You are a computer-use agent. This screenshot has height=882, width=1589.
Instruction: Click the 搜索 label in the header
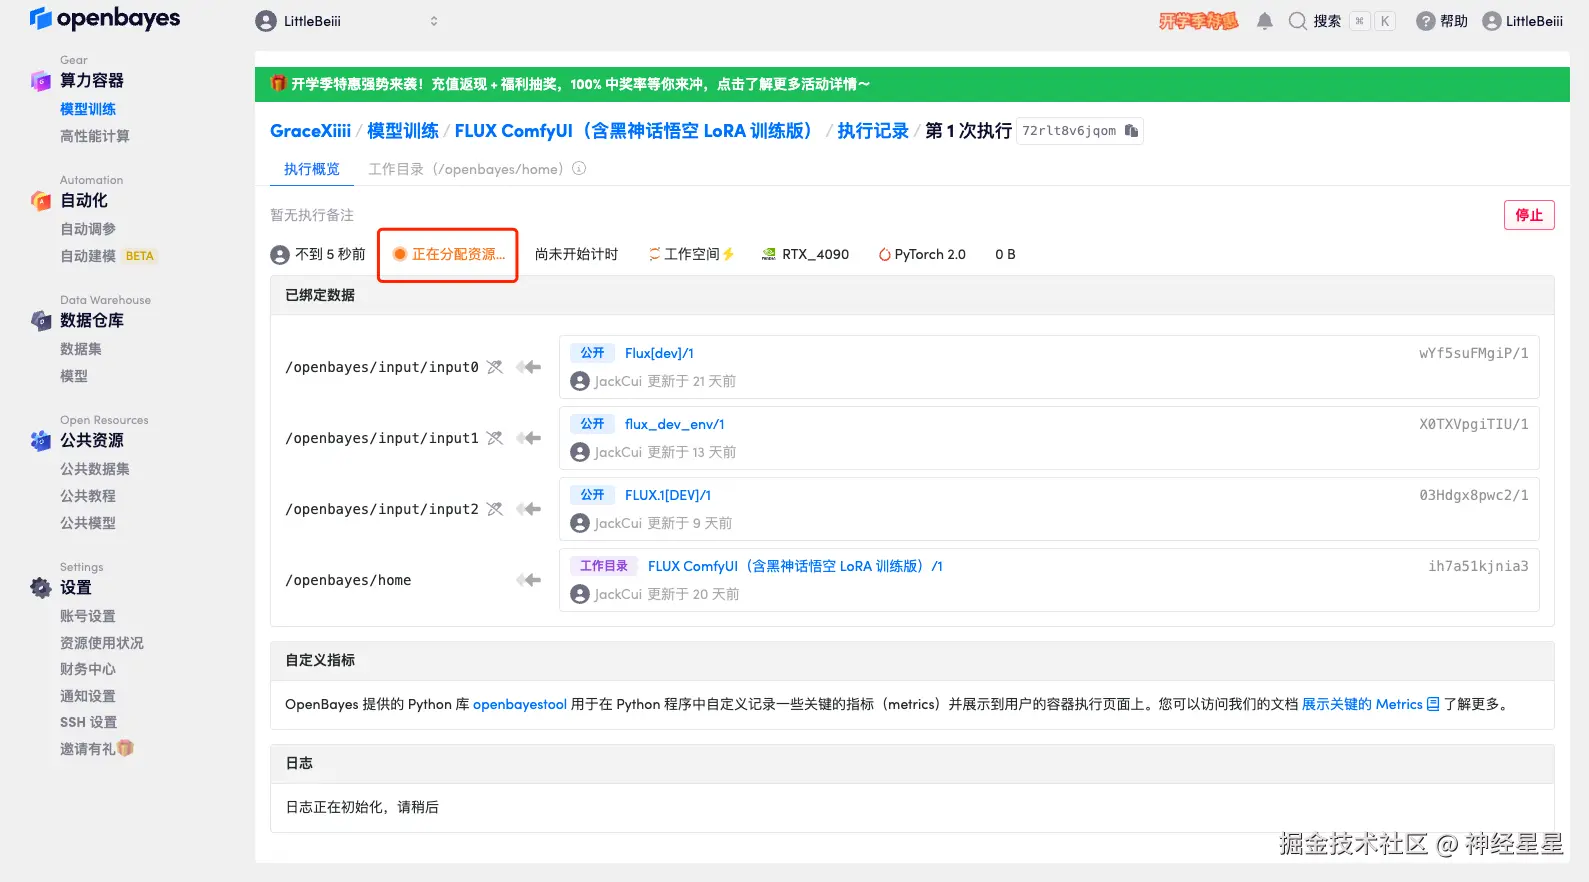point(1327,21)
